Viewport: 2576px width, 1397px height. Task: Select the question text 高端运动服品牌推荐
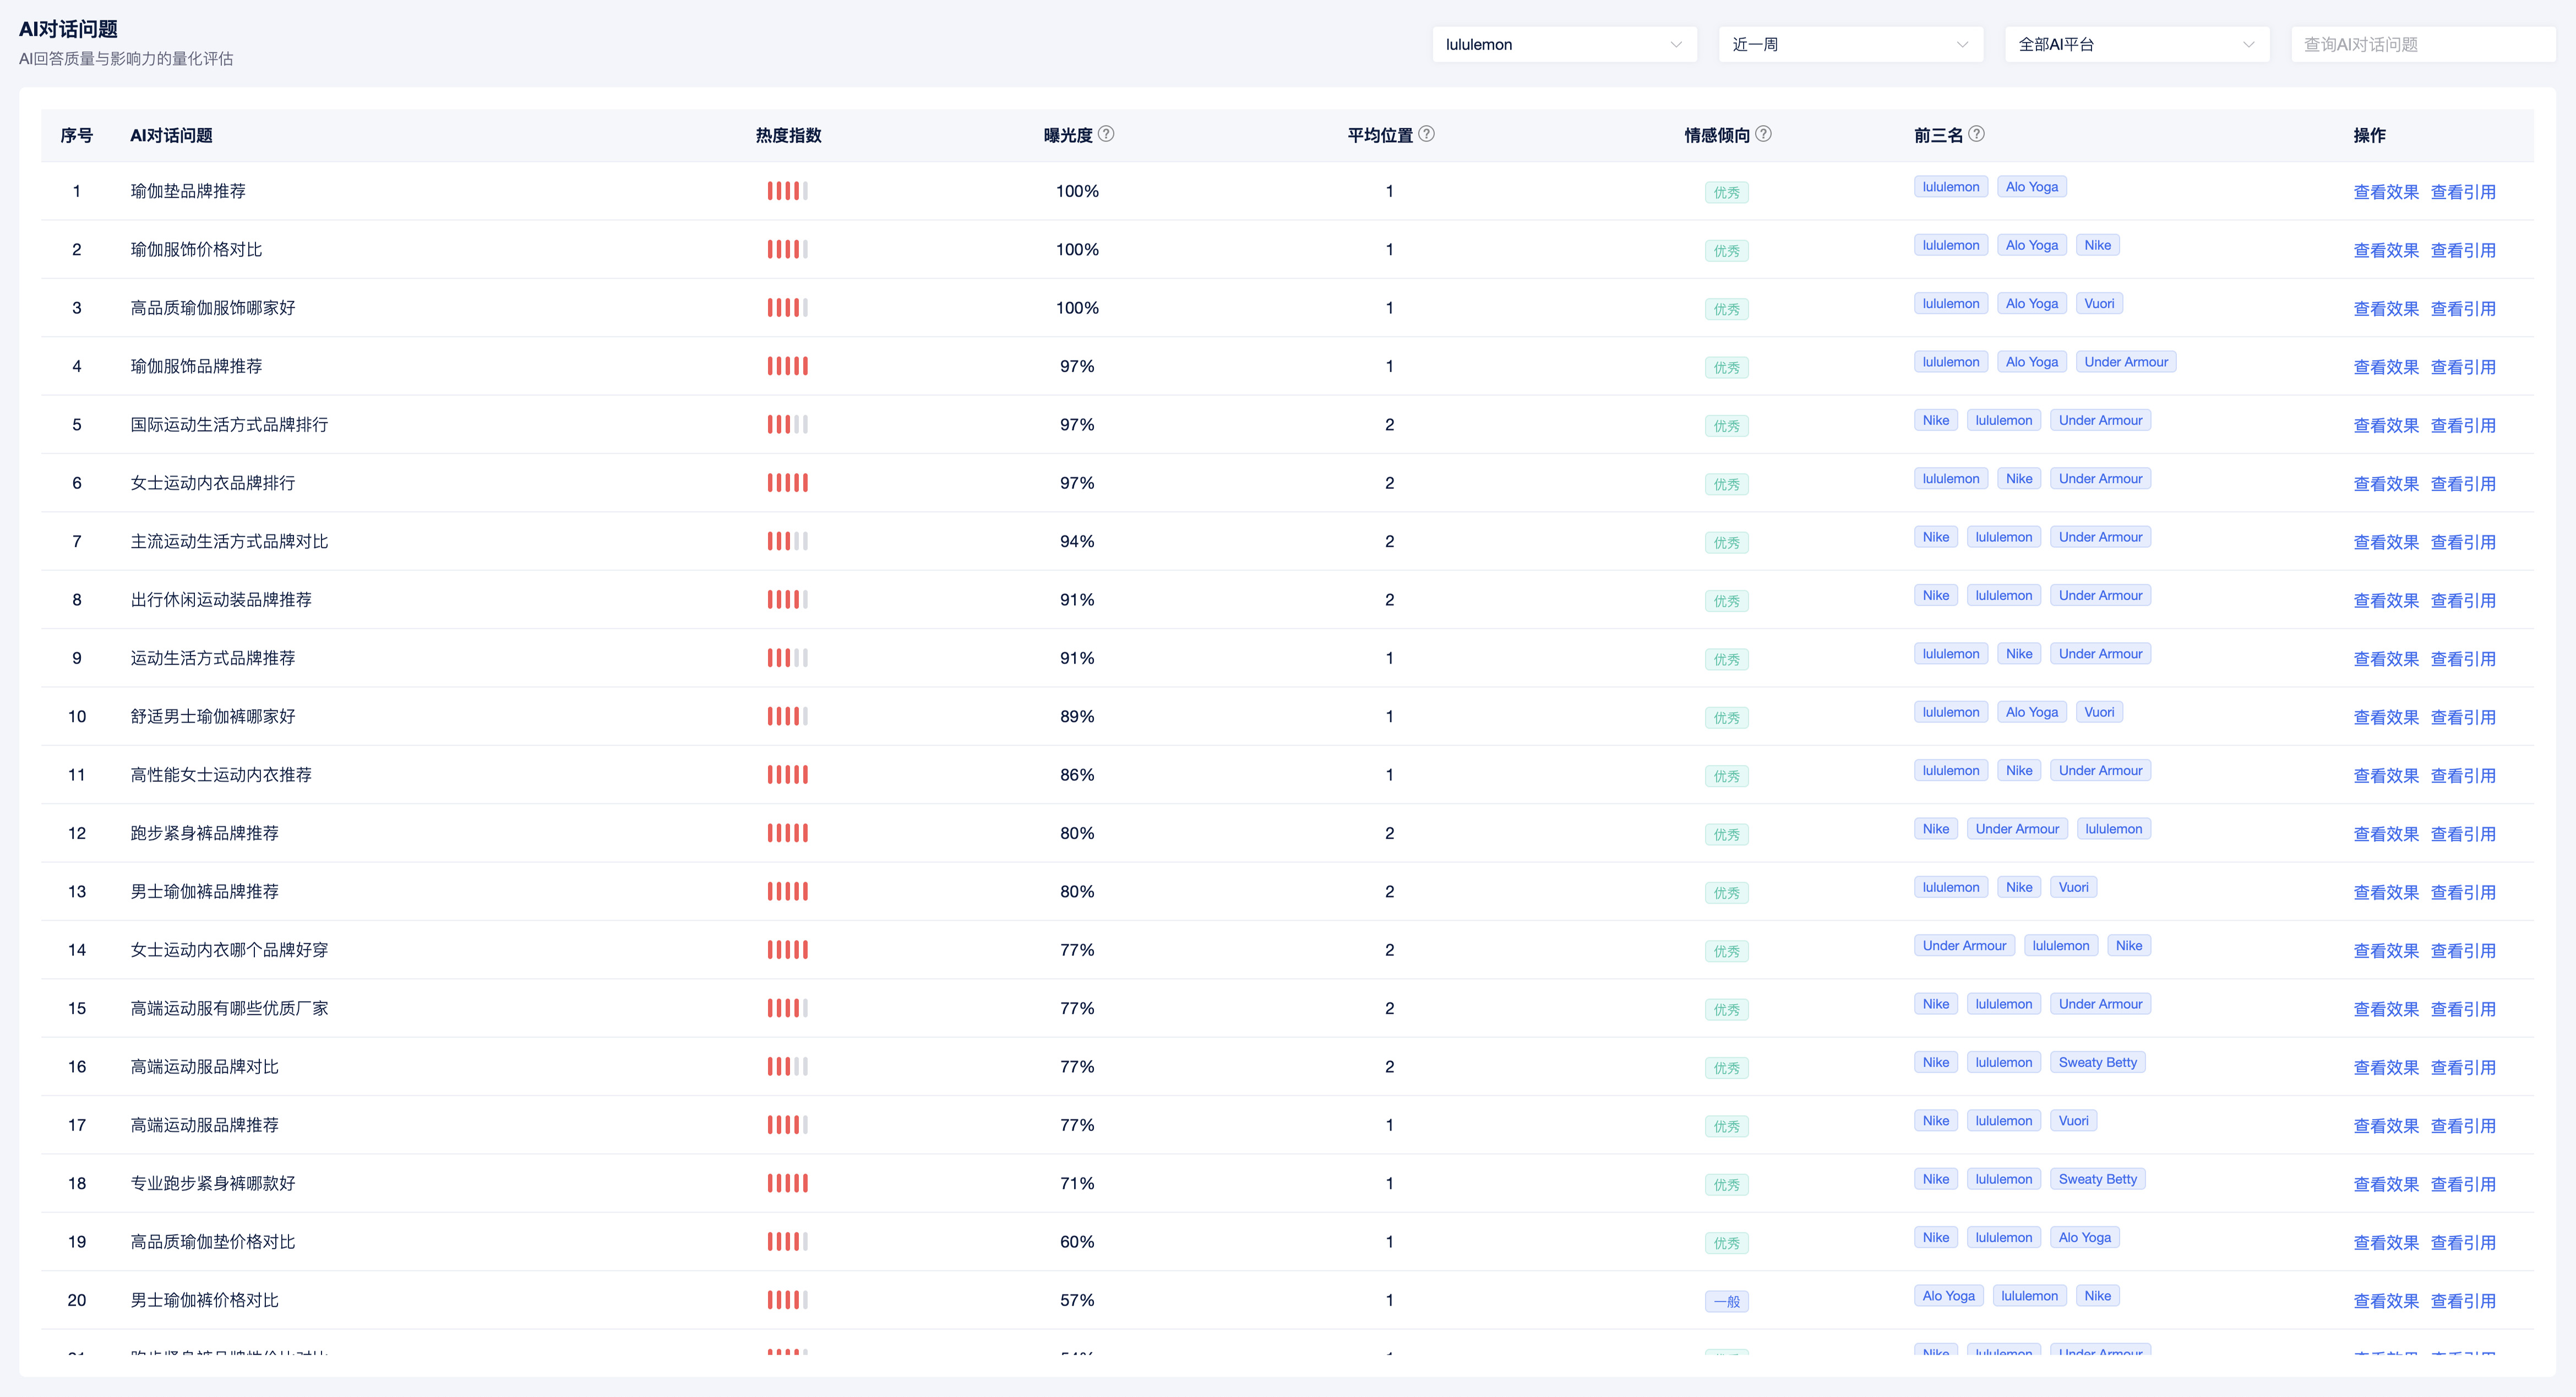[x=204, y=1125]
